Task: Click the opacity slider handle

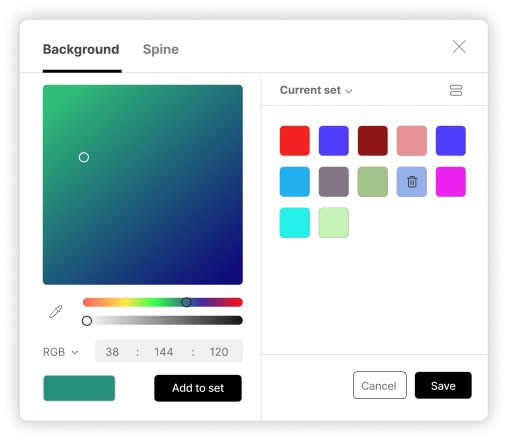Action: [87, 321]
